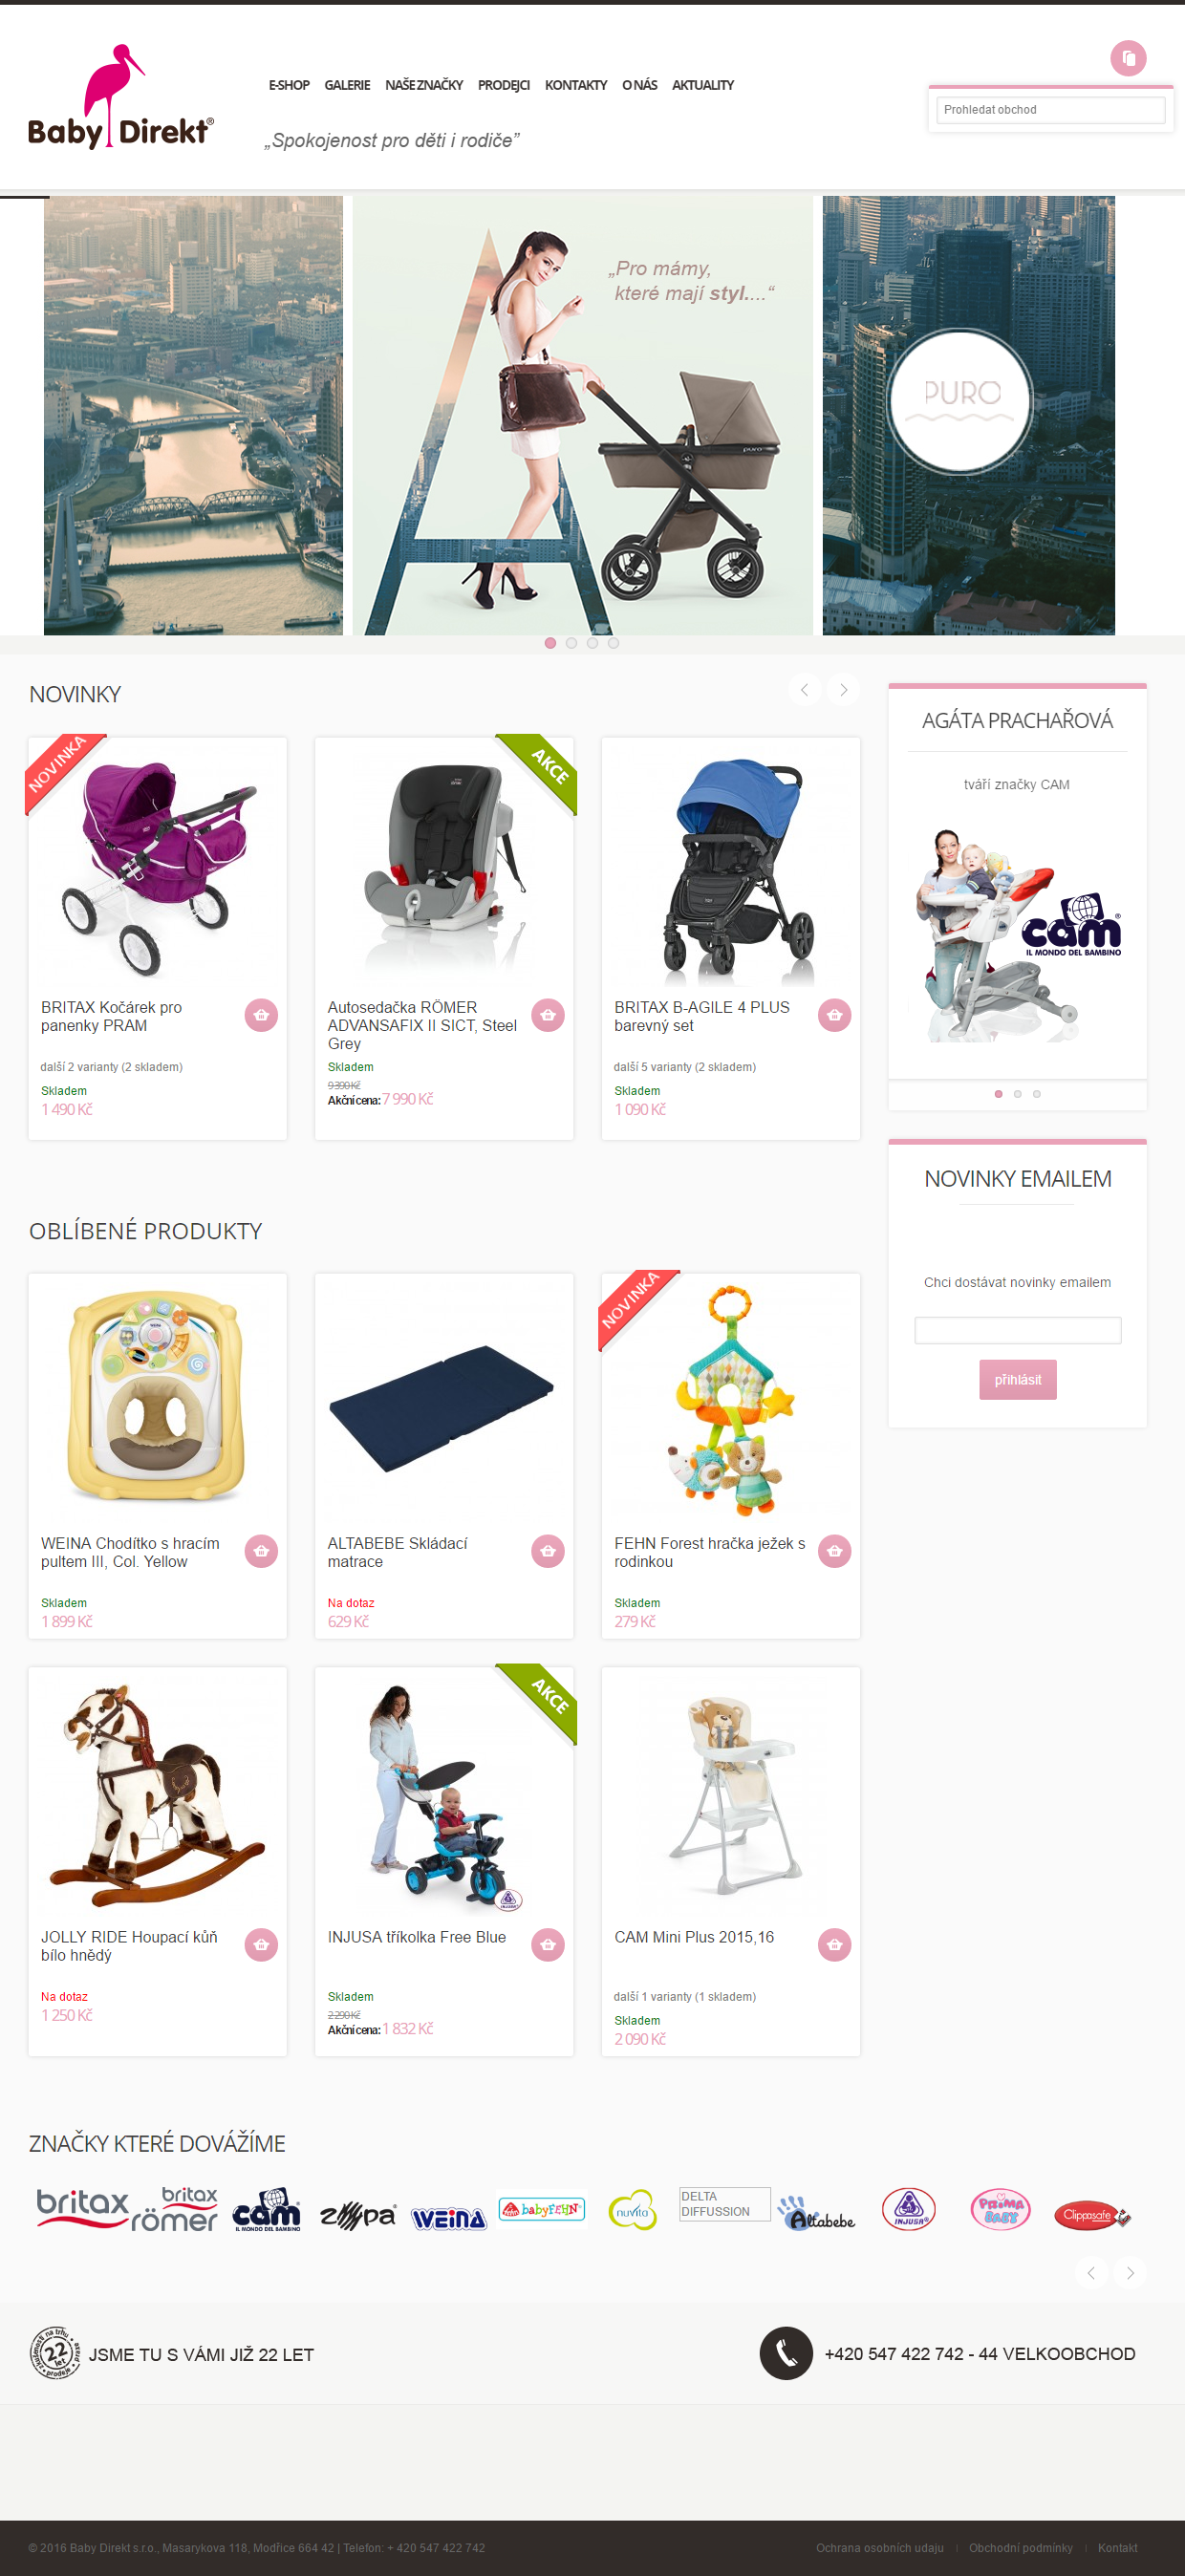Screen dimensions: 1185x2576
Task: Add BRITAX B-AGILE 4 PLUS to basket
Action: click(x=834, y=1015)
